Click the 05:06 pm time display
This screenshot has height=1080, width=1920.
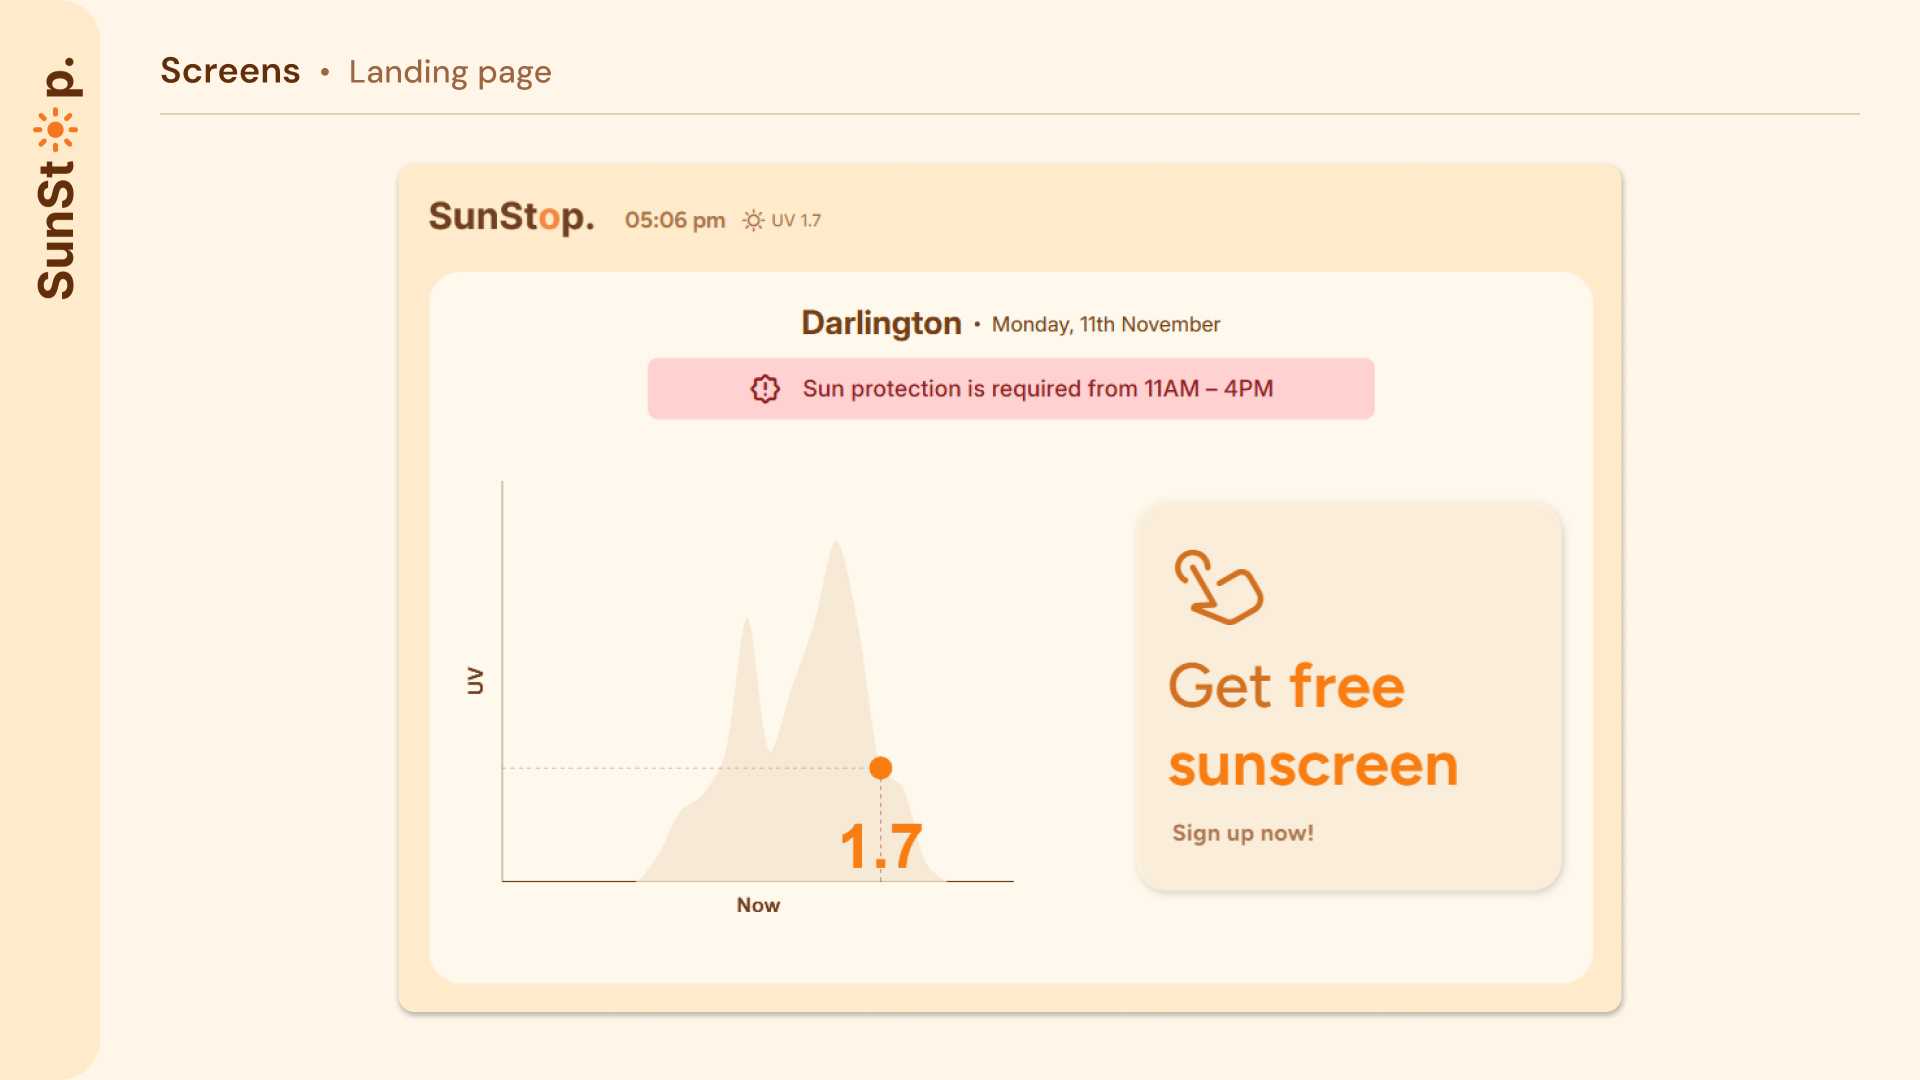tap(675, 220)
